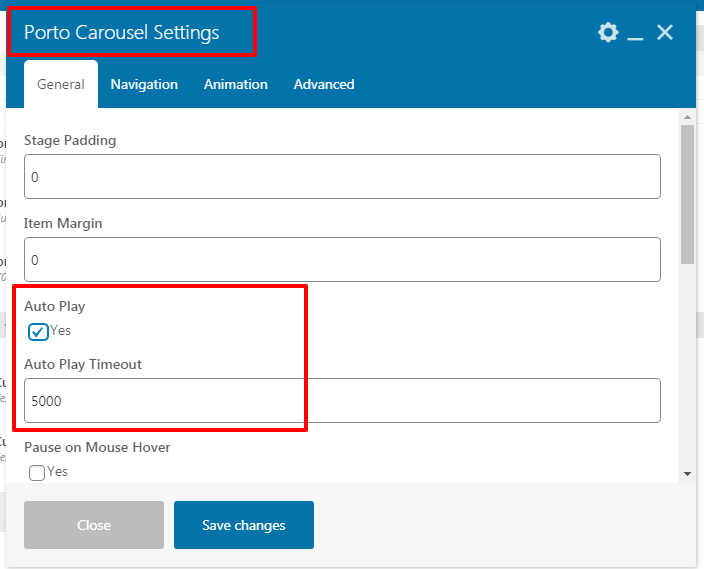The image size is (704, 569).
Task: Click the vertical scrollbar thumb
Action: (687, 195)
